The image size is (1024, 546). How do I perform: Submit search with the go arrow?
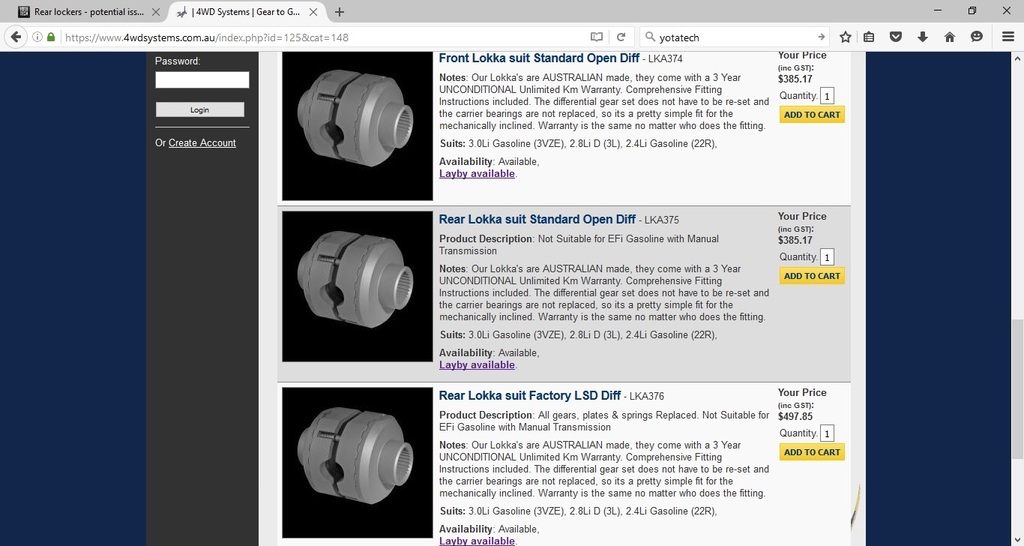(821, 37)
